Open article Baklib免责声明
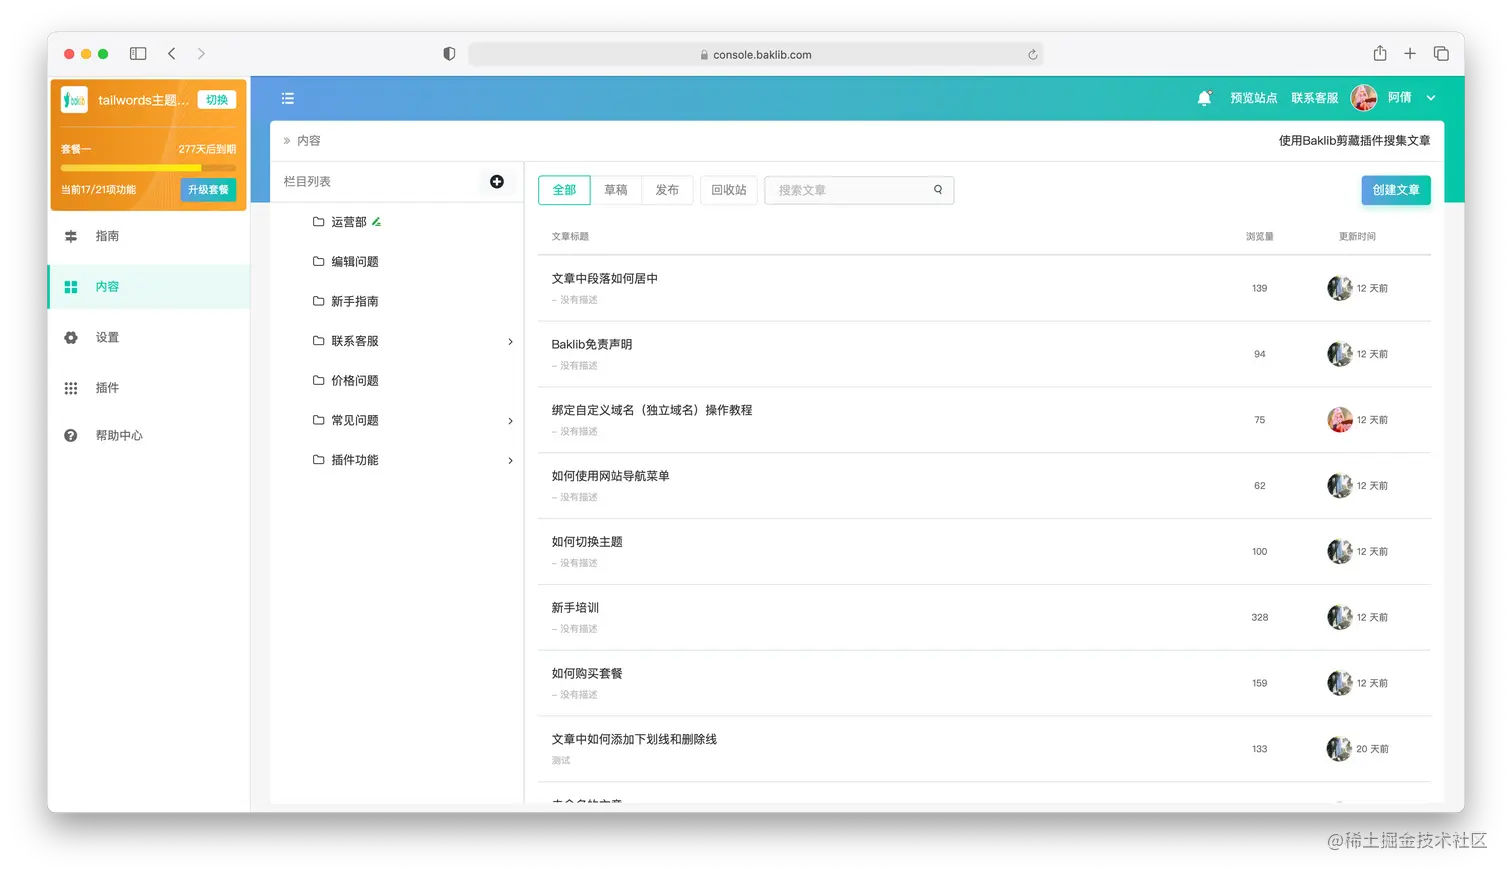The image size is (1512, 875). [591, 345]
